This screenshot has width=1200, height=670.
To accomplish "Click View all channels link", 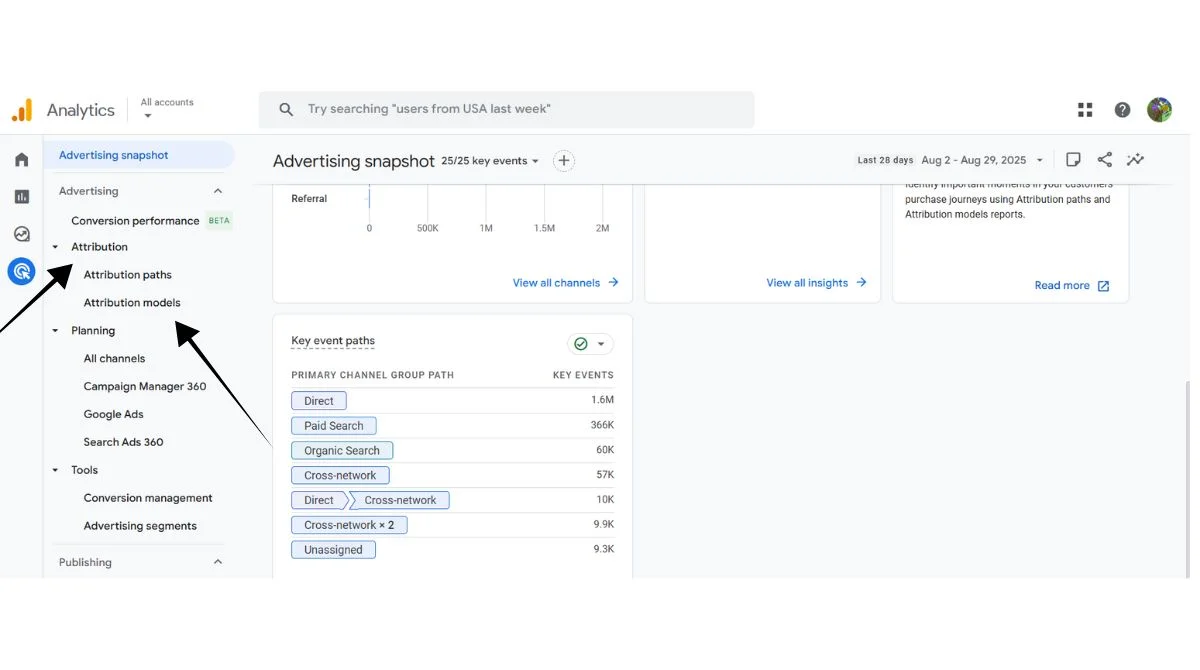I will (566, 283).
